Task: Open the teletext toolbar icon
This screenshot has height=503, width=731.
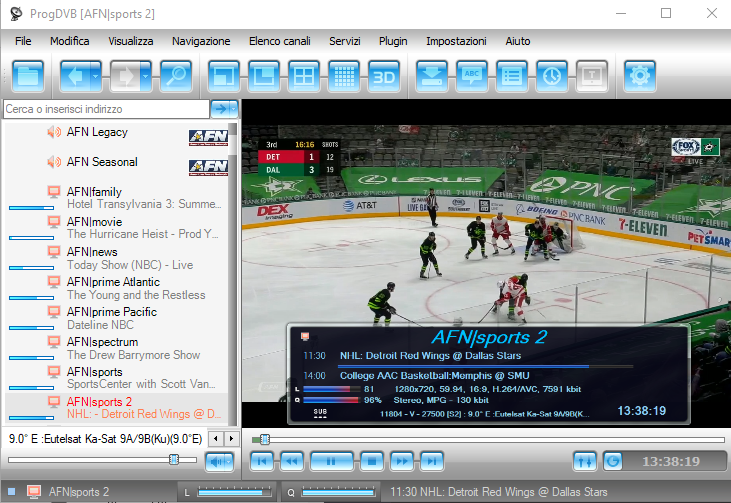Action: [592, 76]
